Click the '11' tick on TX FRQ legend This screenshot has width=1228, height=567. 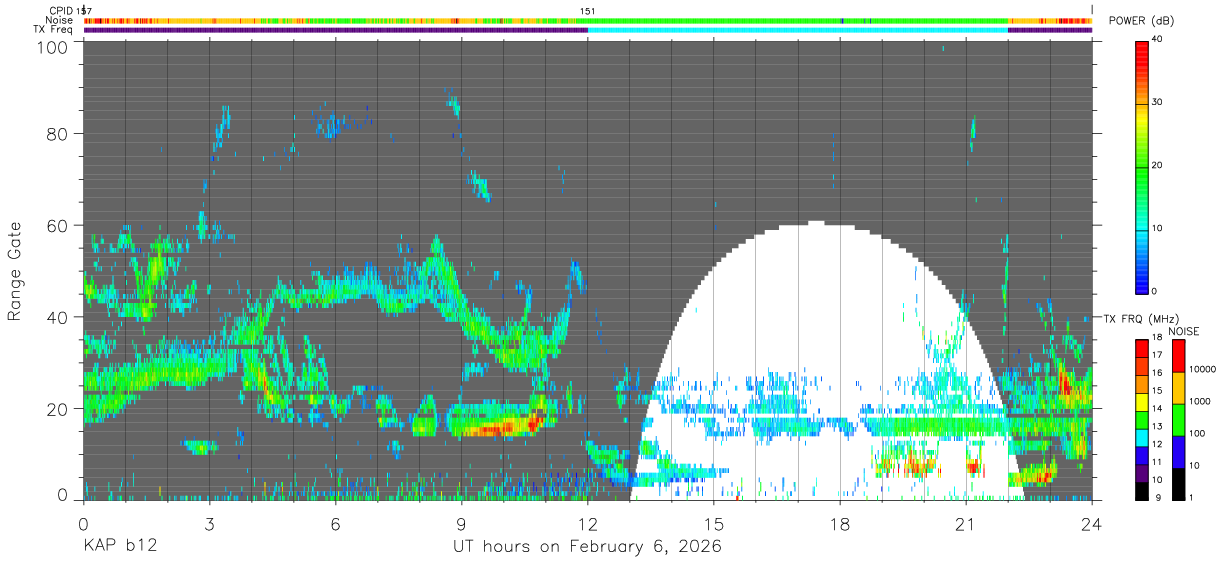tap(1157, 462)
